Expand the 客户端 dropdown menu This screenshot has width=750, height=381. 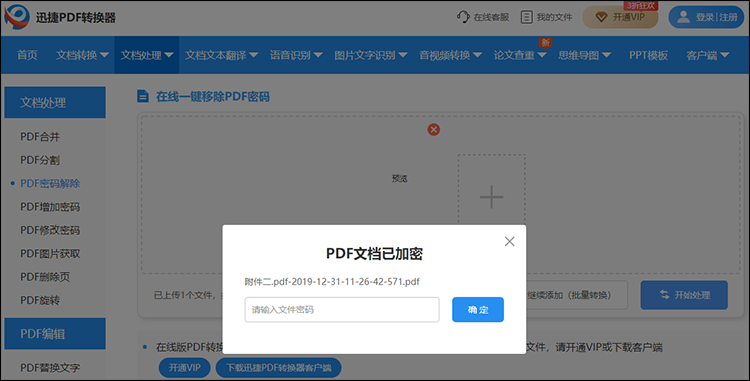pyautogui.click(x=725, y=55)
